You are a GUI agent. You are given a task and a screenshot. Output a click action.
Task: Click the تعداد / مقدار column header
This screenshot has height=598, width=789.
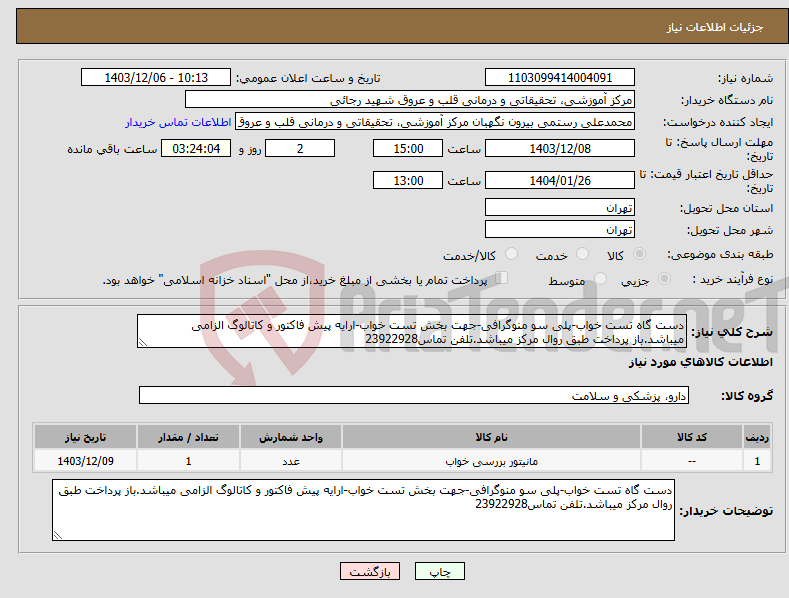click(188, 437)
